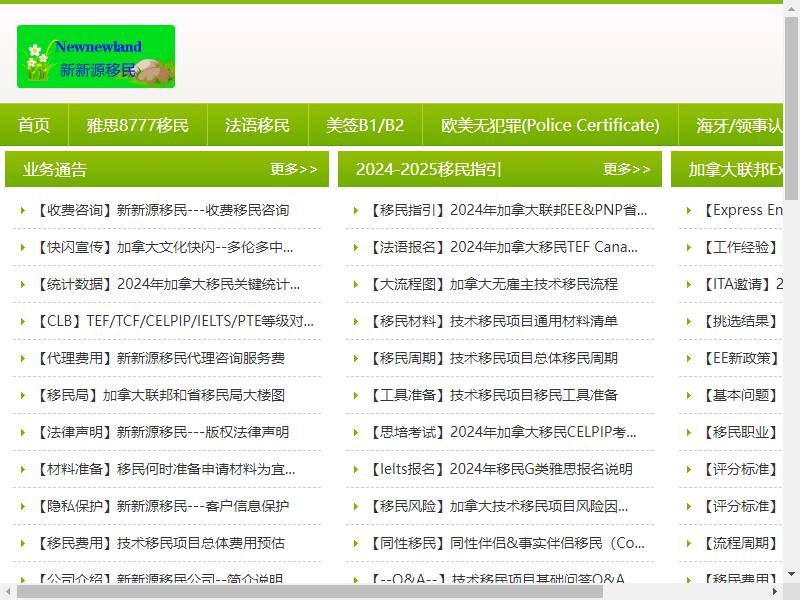Click the bullet arrow beside 【CLB】
This screenshot has width=800, height=600.
pyautogui.click(x=22, y=321)
